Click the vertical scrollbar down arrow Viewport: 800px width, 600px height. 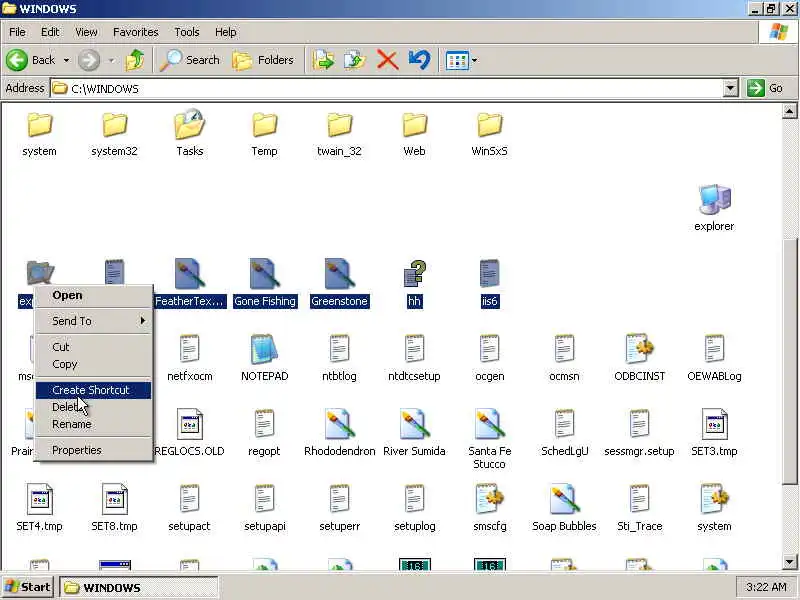(789, 562)
